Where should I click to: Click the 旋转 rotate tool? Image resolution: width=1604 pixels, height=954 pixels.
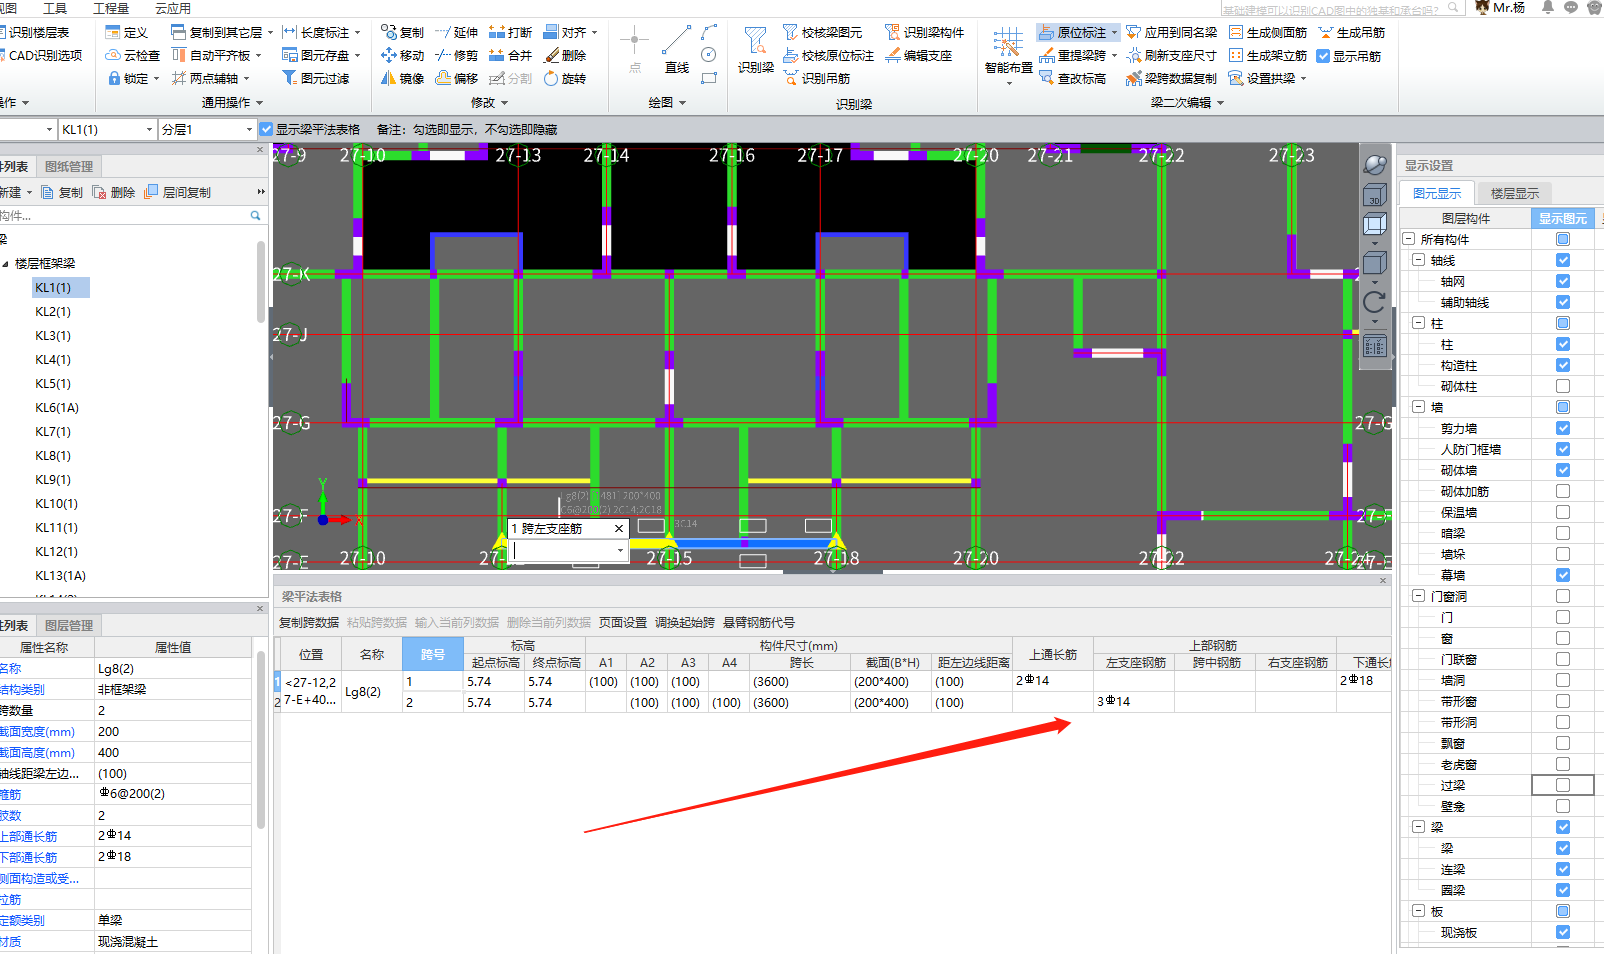565,78
